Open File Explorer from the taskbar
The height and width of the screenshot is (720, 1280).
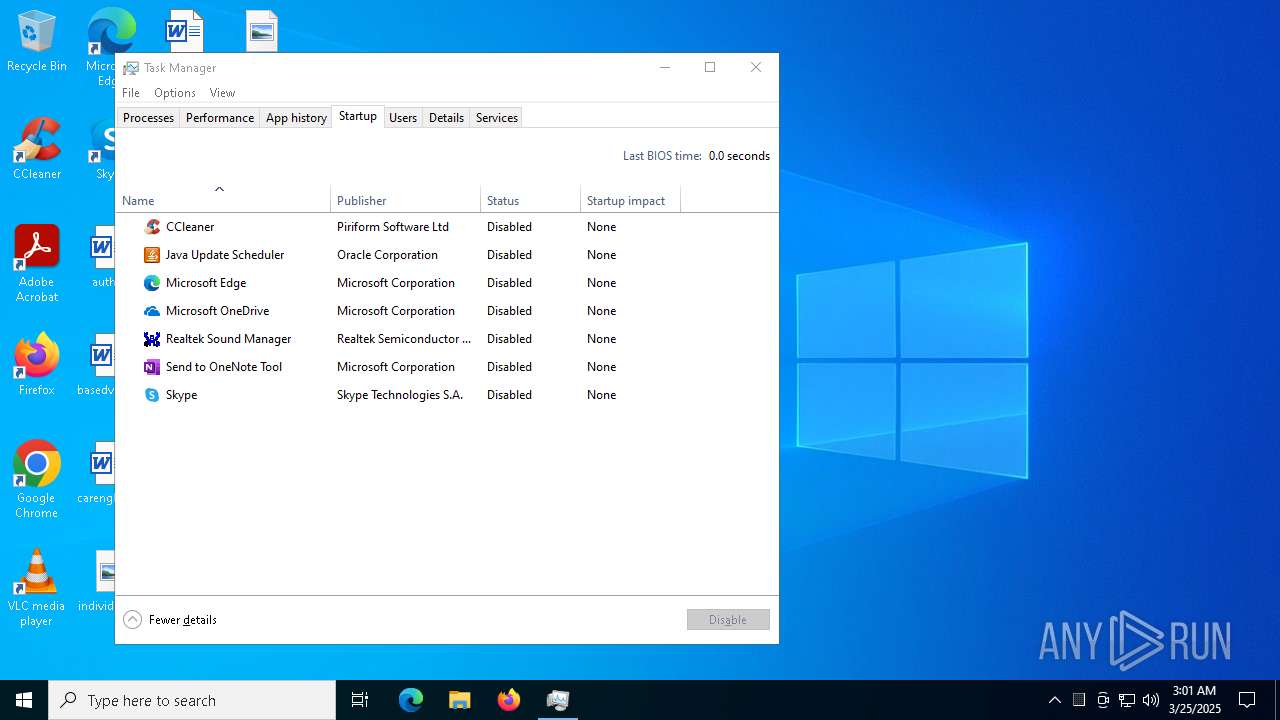coord(459,700)
